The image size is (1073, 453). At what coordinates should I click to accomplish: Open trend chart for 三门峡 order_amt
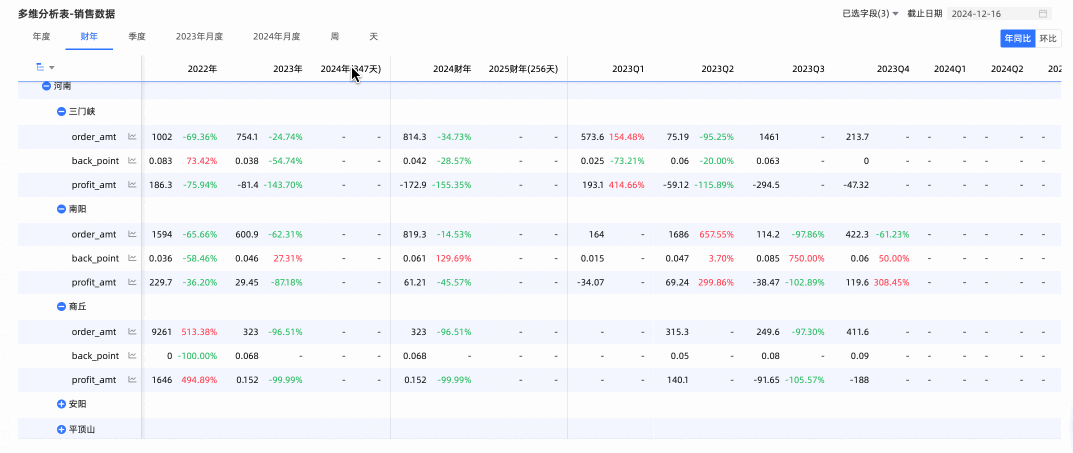point(132,137)
